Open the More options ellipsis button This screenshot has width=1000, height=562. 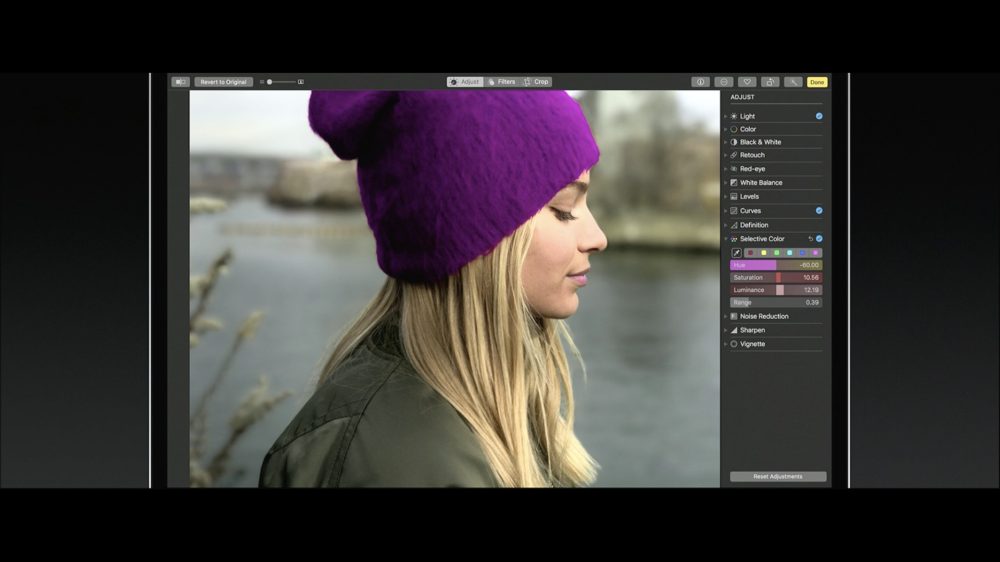[x=723, y=82]
